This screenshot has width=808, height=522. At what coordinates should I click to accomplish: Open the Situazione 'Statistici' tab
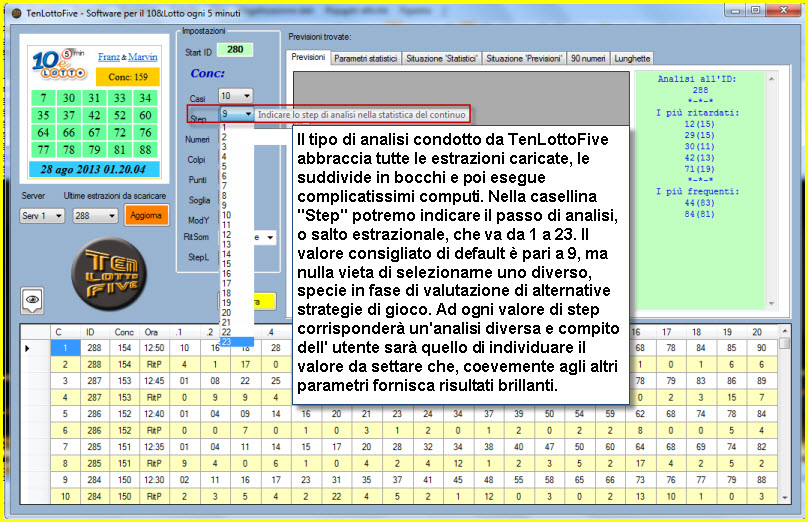coord(442,59)
